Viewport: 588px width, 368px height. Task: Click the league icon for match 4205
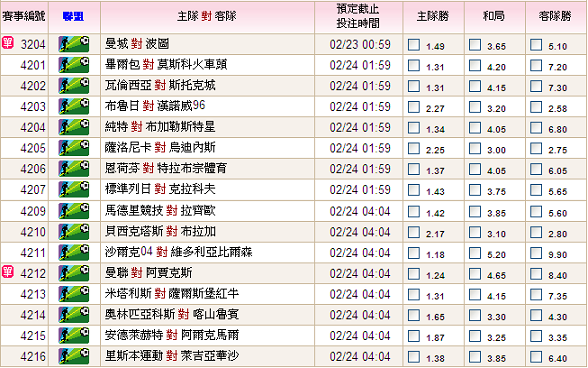(74, 148)
